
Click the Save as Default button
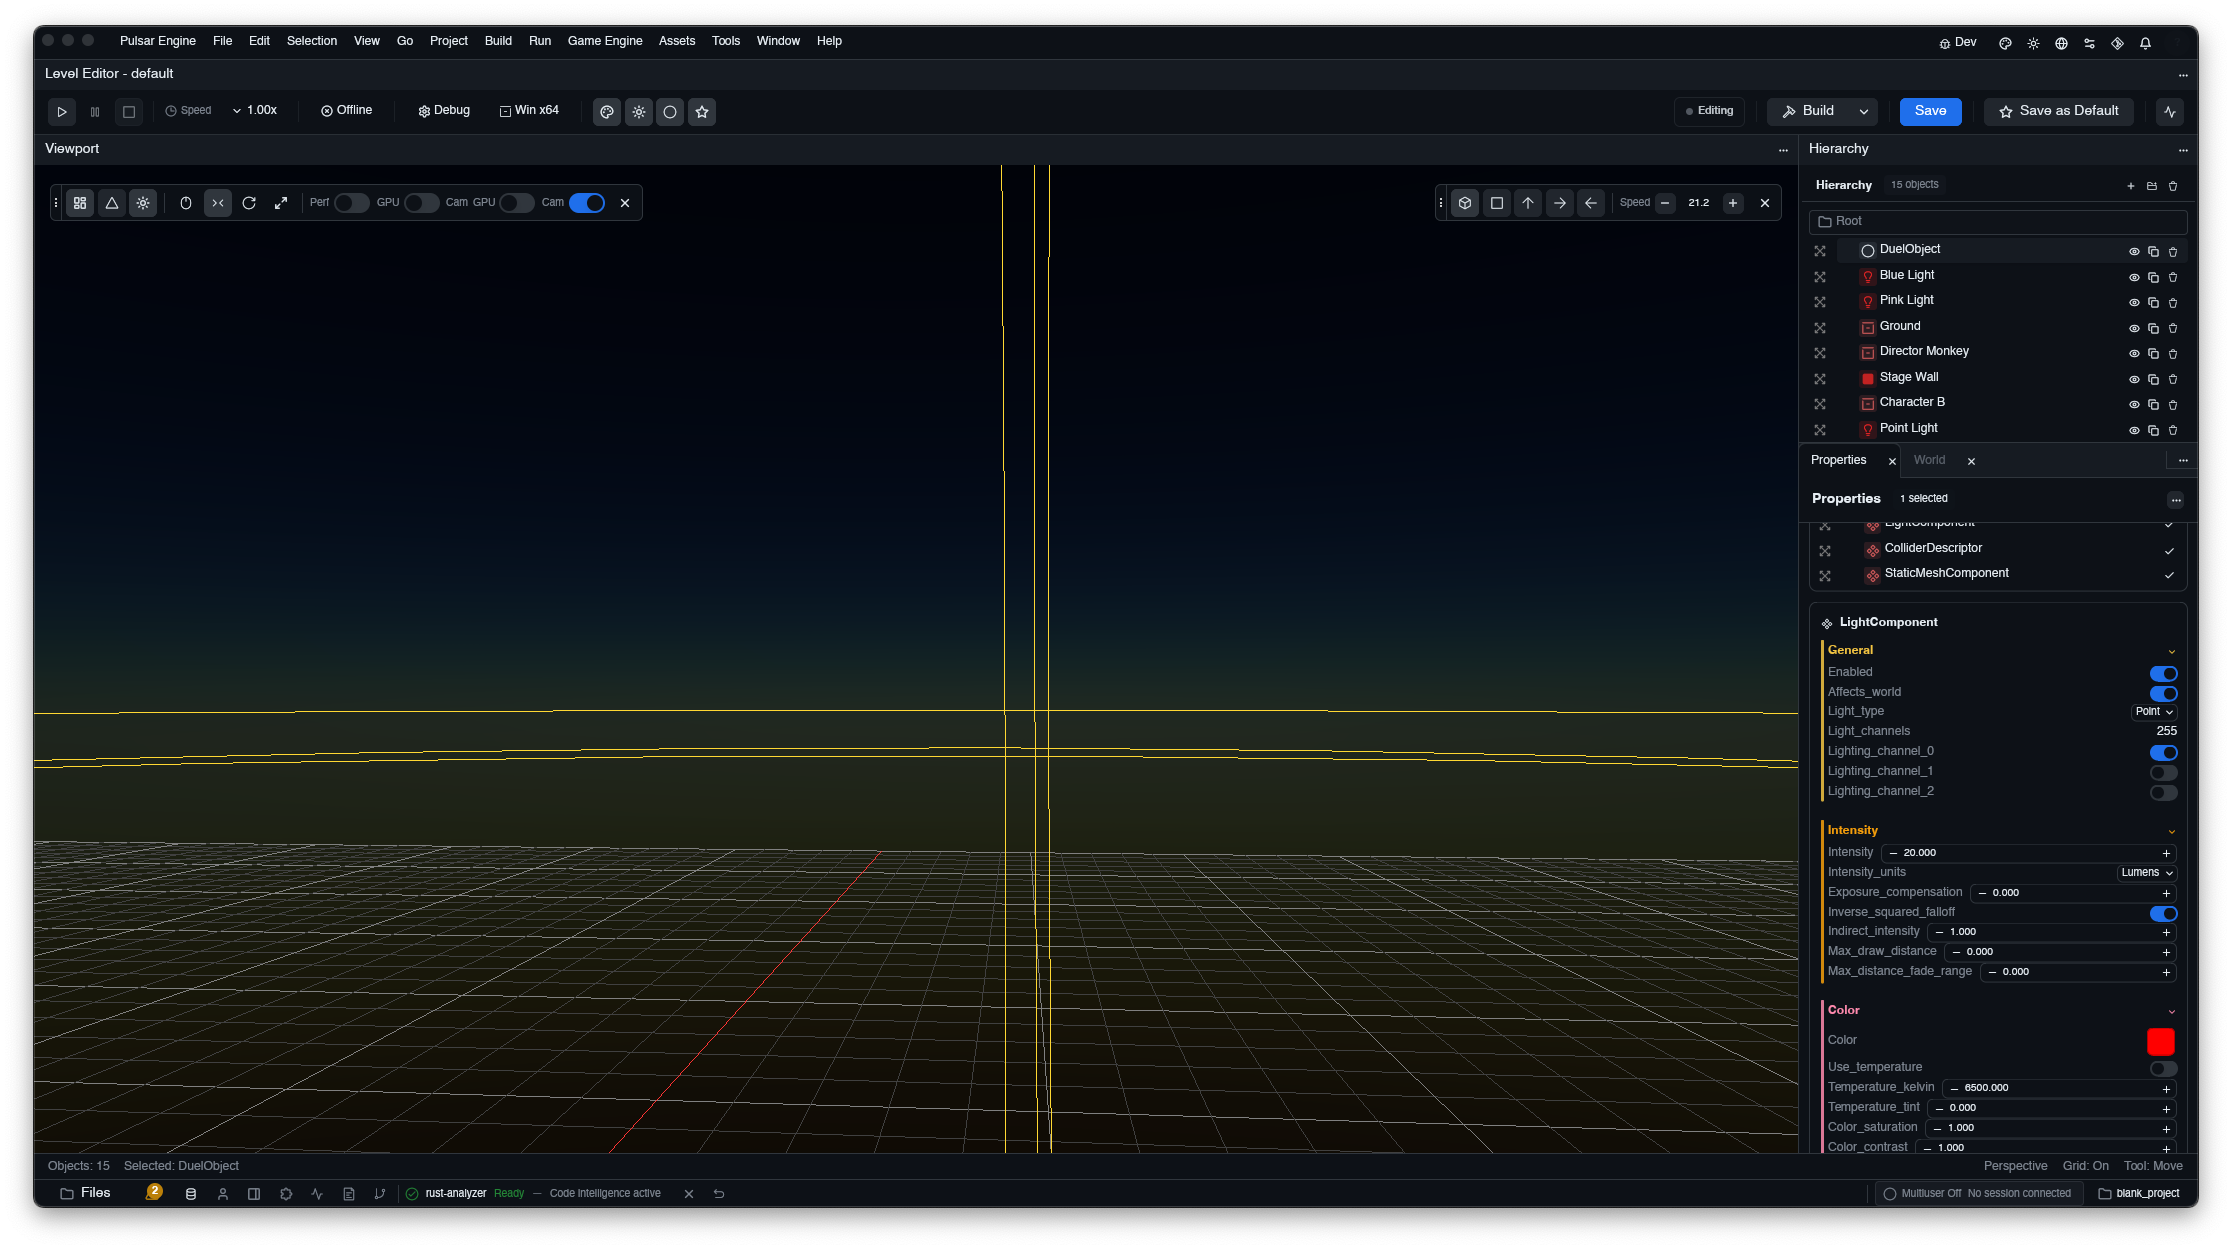(x=2059, y=111)
